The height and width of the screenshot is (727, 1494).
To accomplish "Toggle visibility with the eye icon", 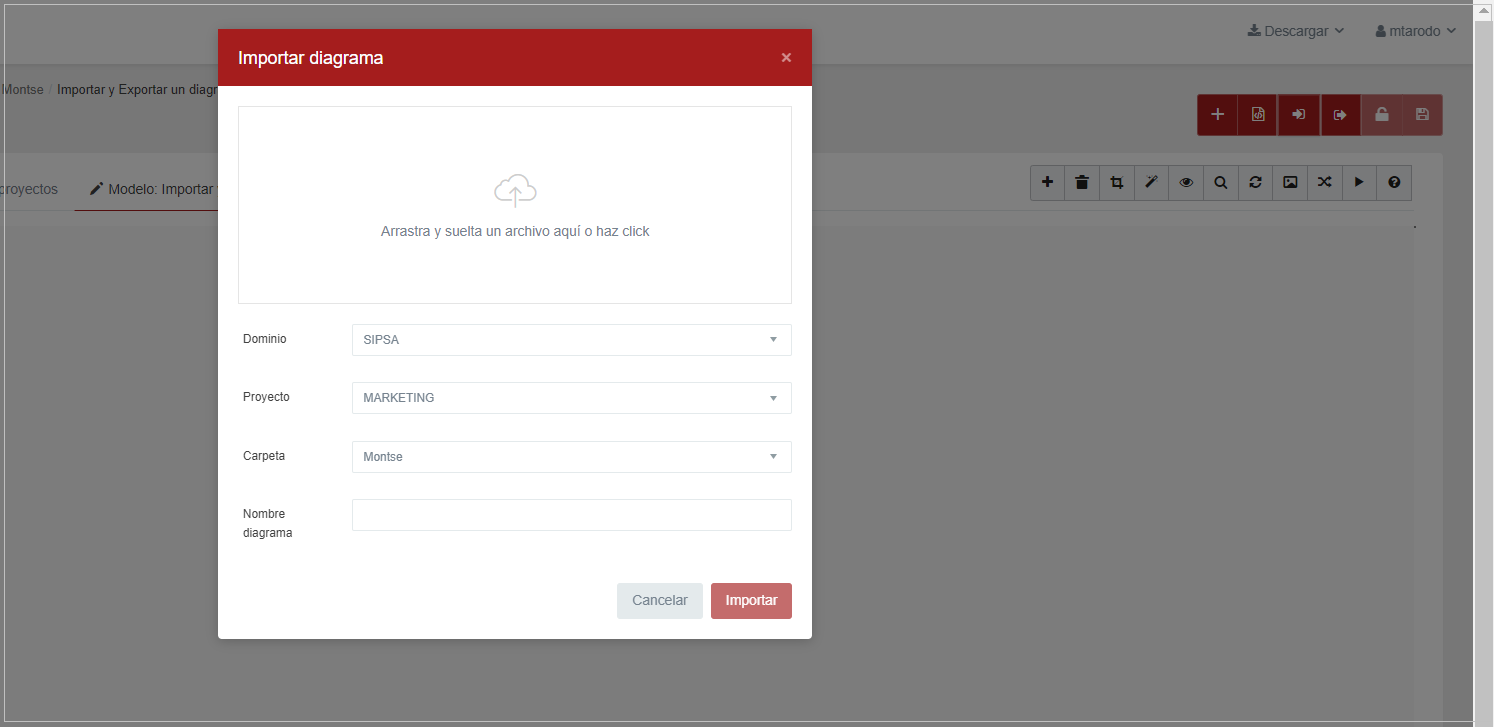I will tap(1186, 182).
